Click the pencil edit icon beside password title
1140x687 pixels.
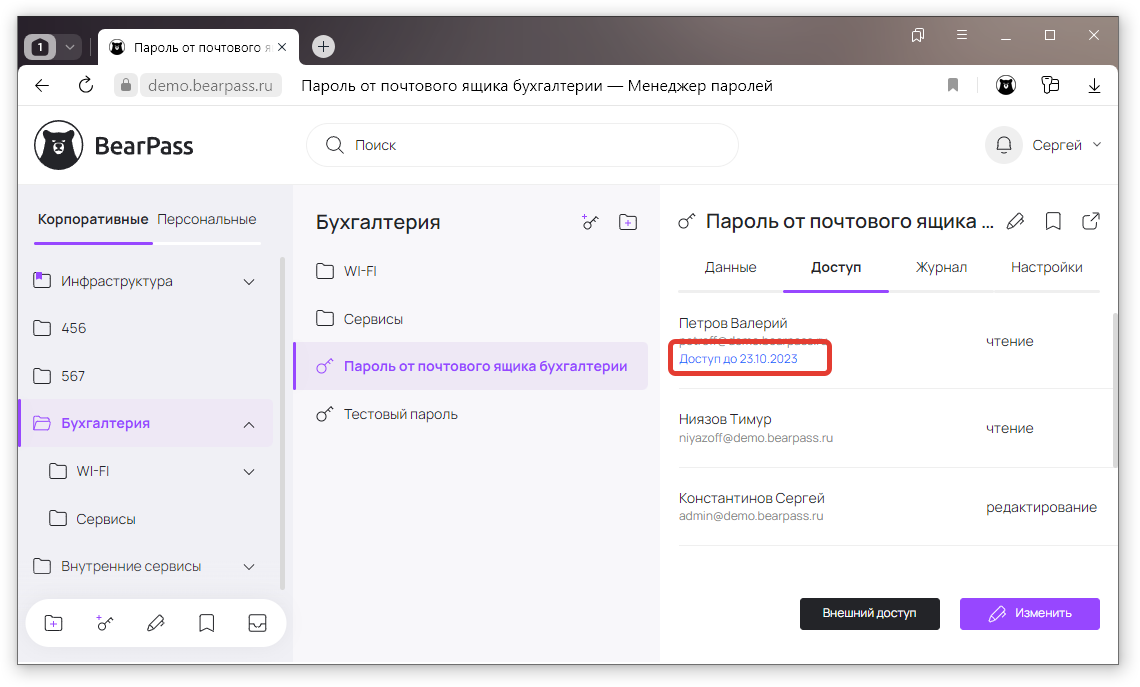[x=1016, y=221]
